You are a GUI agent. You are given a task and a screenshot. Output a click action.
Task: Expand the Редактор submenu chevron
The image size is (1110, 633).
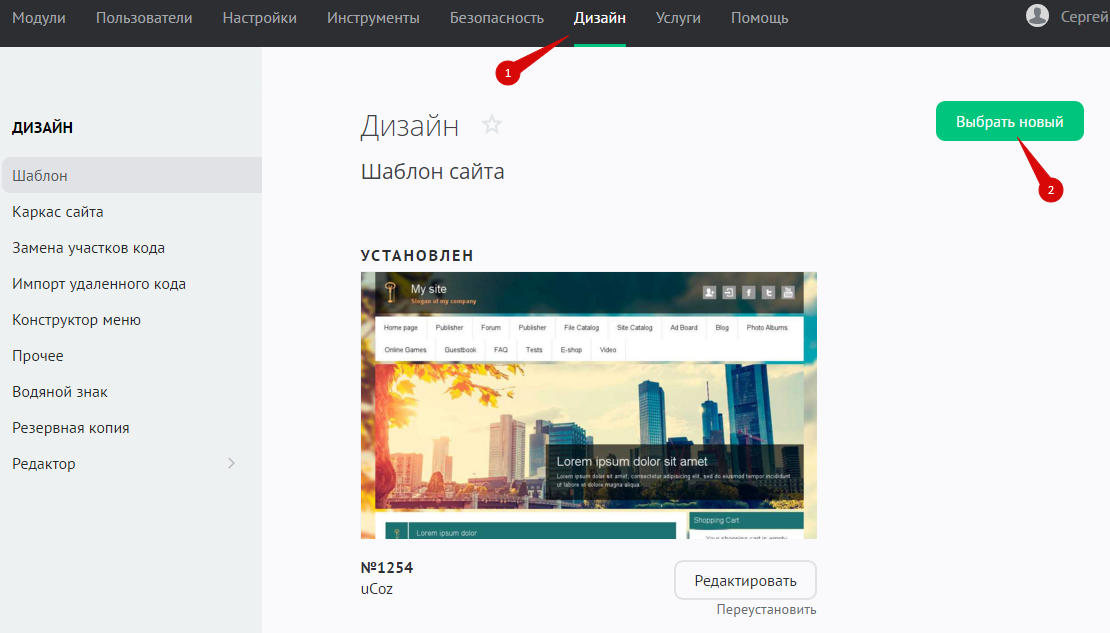[x=232, y=463]
